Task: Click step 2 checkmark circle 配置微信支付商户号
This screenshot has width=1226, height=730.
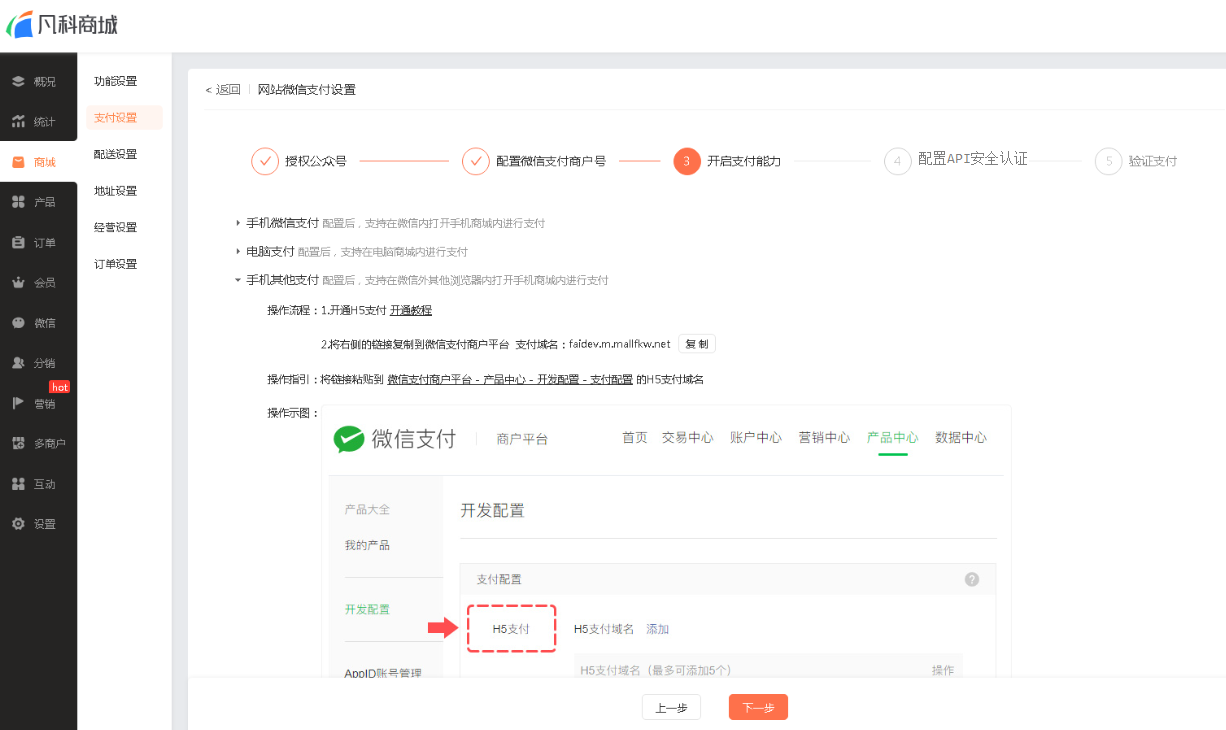Action: click(476, 161)
